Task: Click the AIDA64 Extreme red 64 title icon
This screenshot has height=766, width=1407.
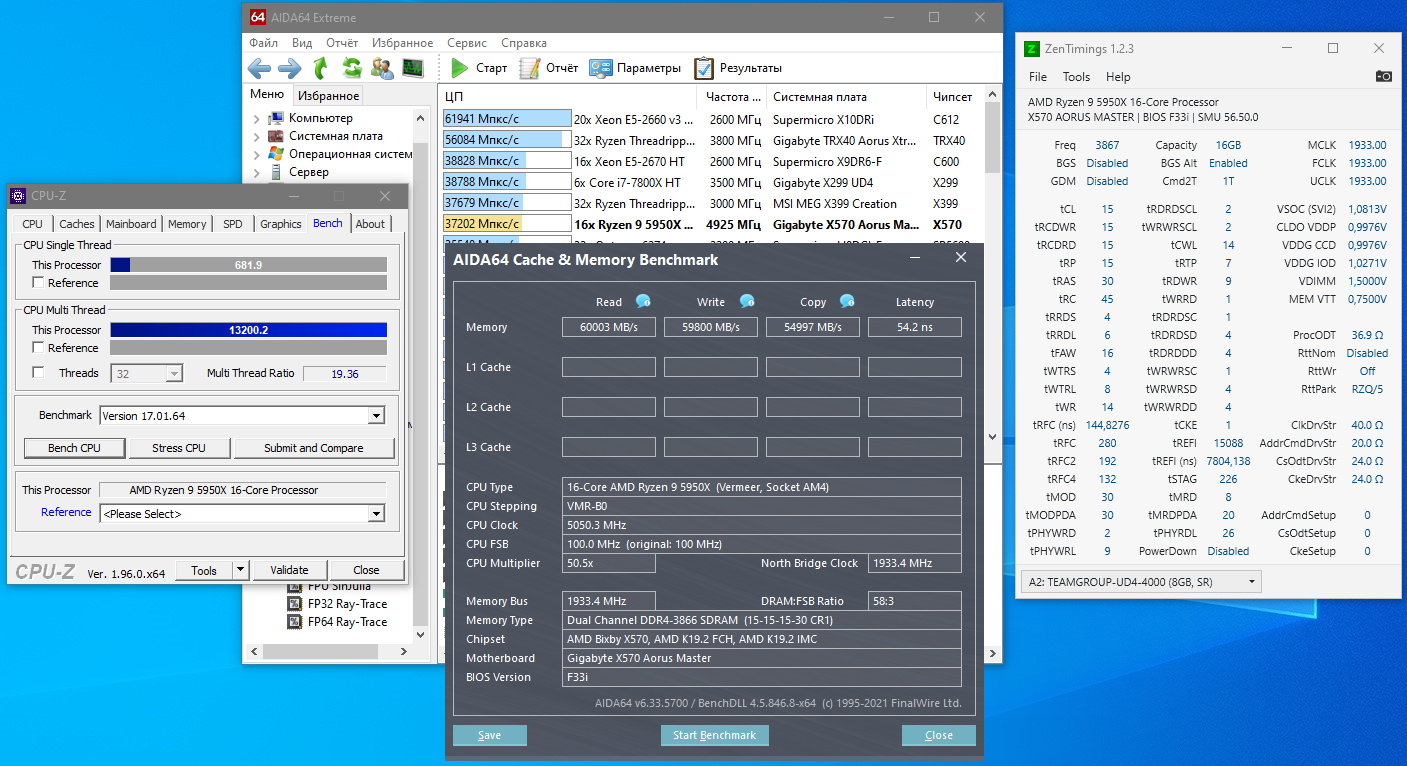Action: coord(257,17)
